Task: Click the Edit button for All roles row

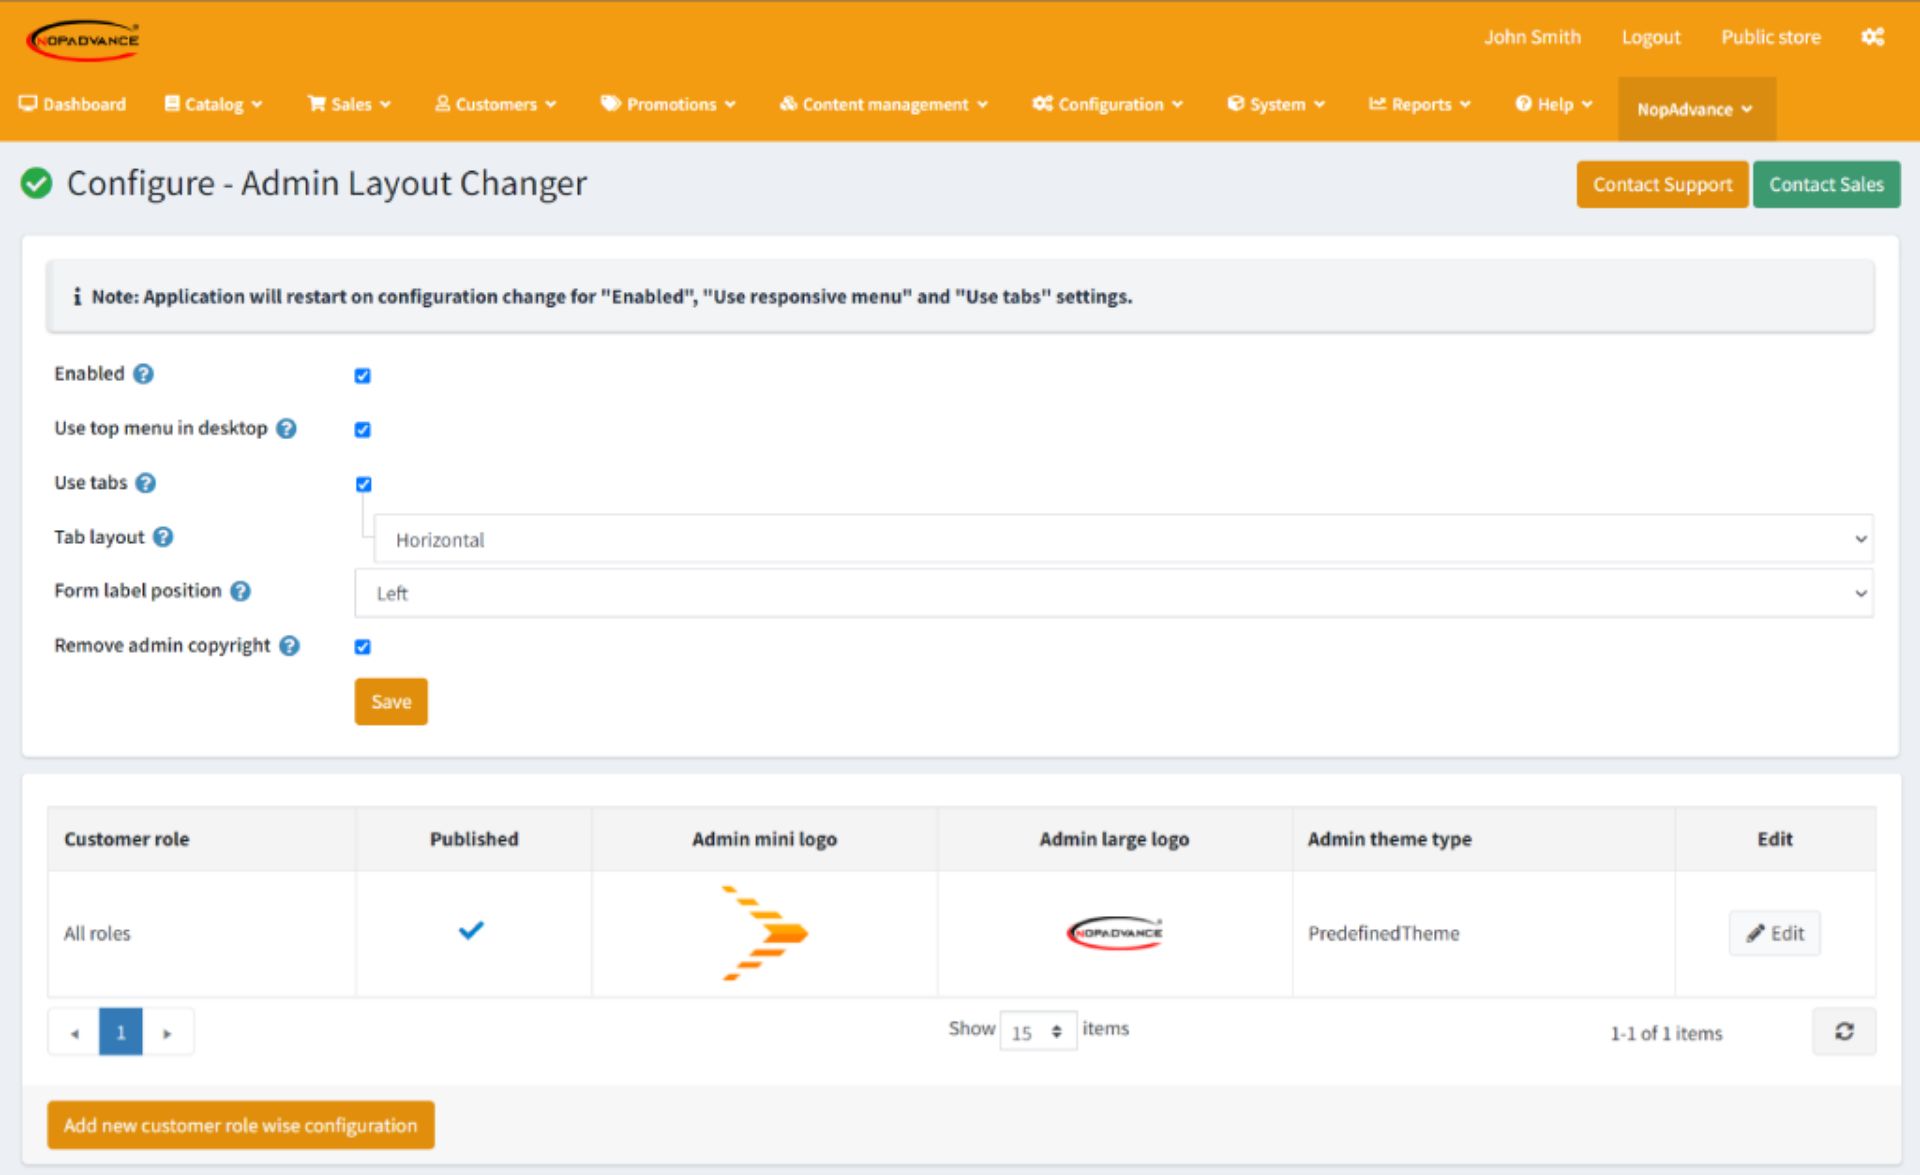Action: [x=1774, y=933]
